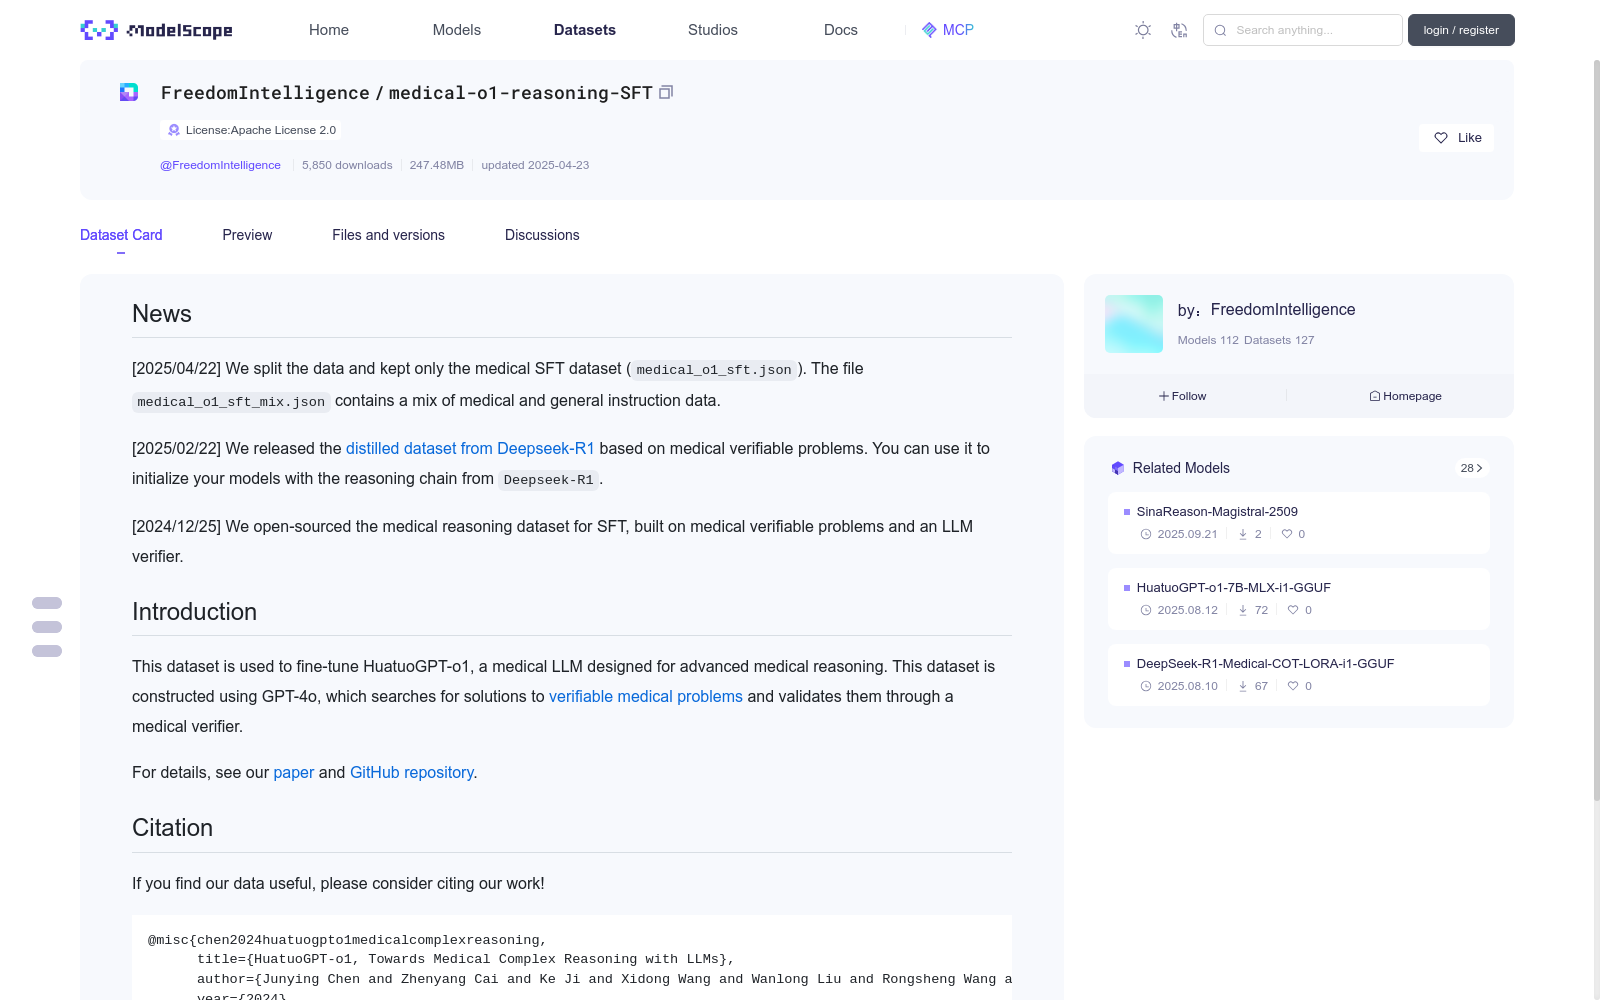The height and width of the screenshot is (1000, 1600).
Task: Open the paper link
Action: 294,773
